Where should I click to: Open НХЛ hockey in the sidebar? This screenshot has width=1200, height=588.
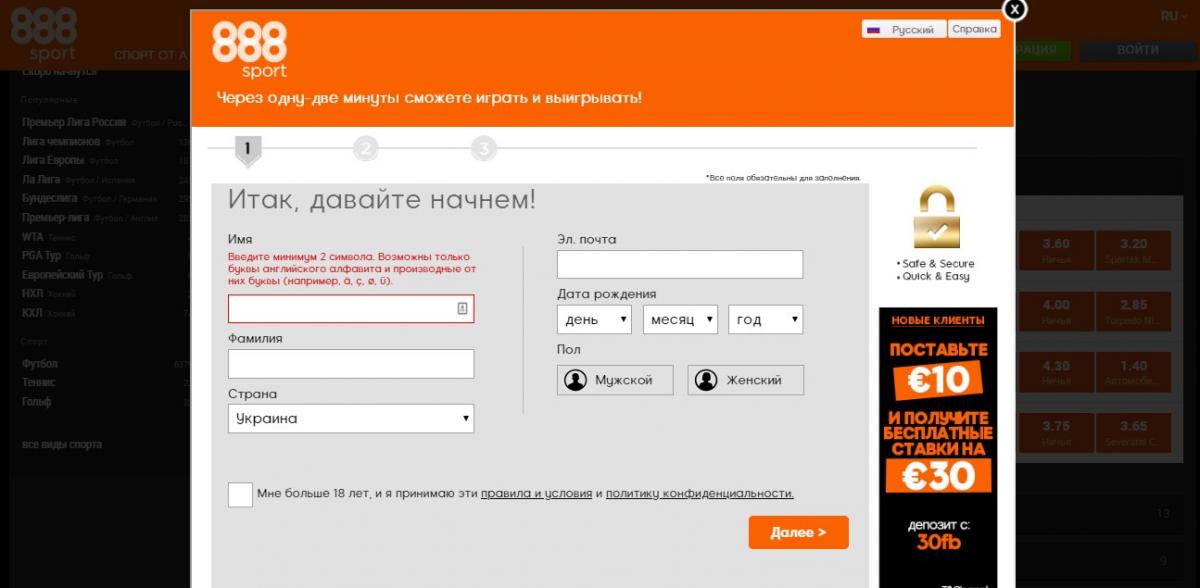click(32, 294)
